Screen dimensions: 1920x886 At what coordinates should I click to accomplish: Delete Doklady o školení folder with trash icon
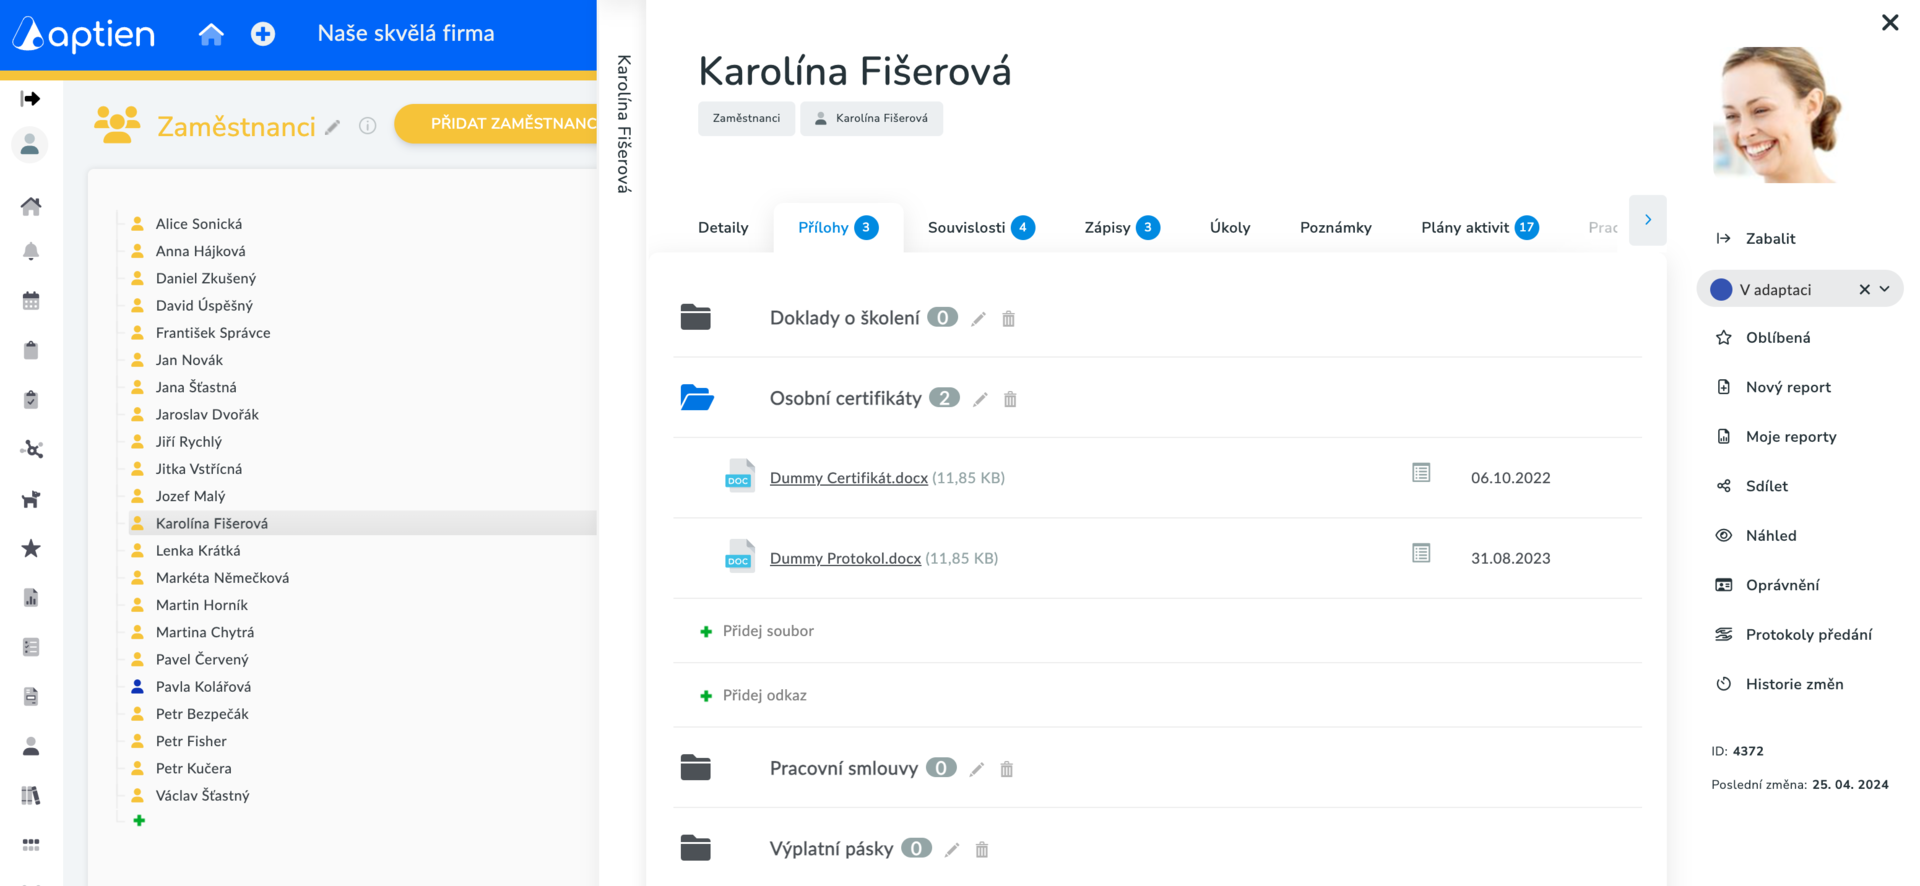click(1008, 319)
